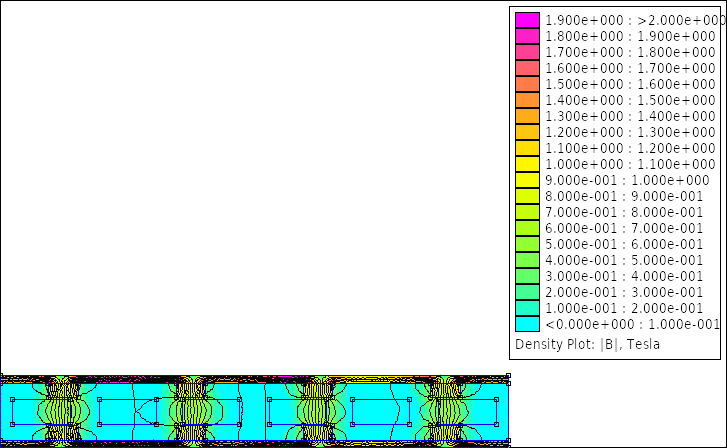Click the 8.000e-001 : 9.000e-001 legend swatch

click(527, 196)
